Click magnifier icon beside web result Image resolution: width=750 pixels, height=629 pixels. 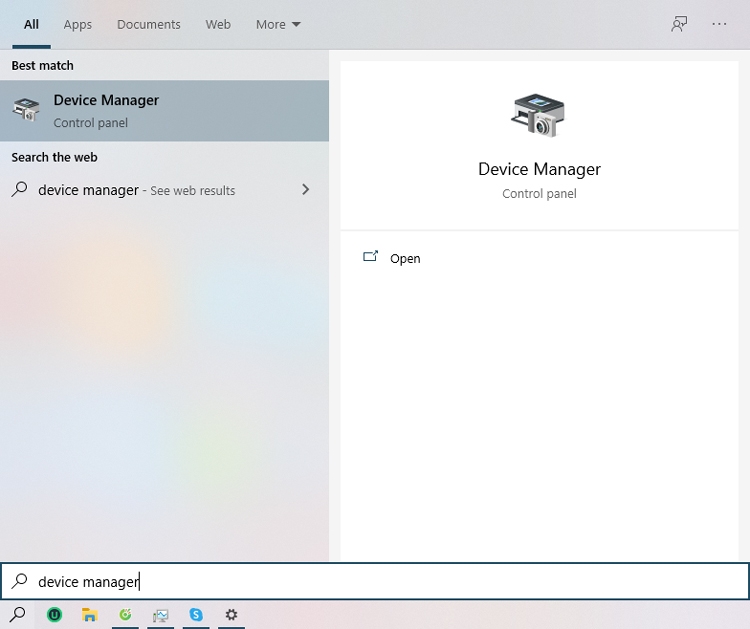coord(19,189)
